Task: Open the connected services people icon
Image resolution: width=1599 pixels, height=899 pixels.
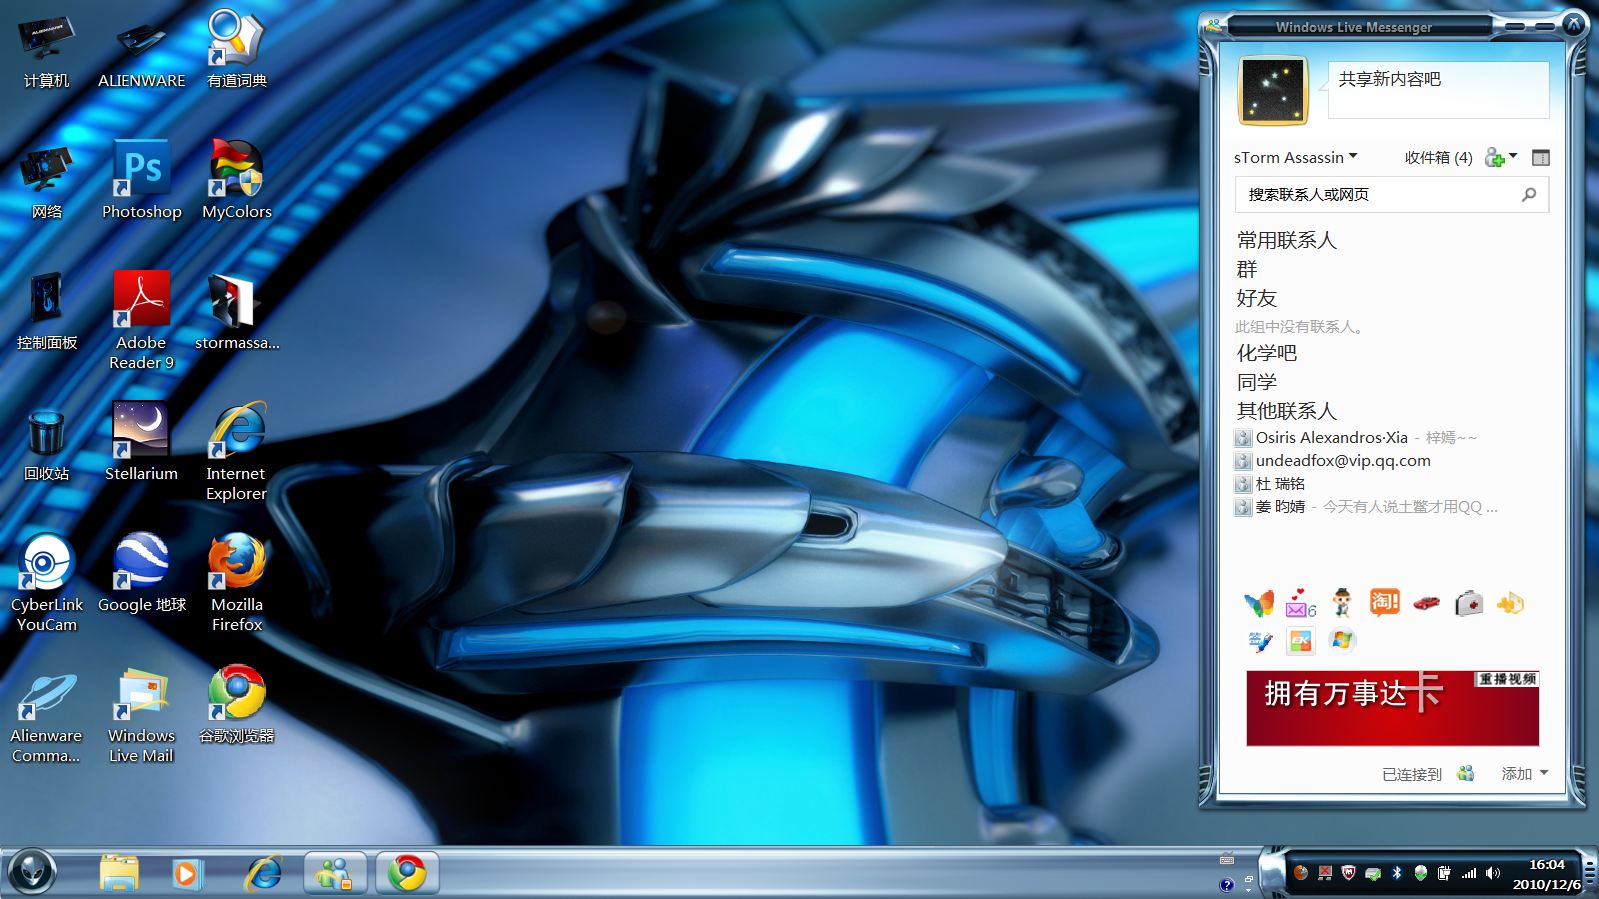Action: click(x=1466, y=773)
